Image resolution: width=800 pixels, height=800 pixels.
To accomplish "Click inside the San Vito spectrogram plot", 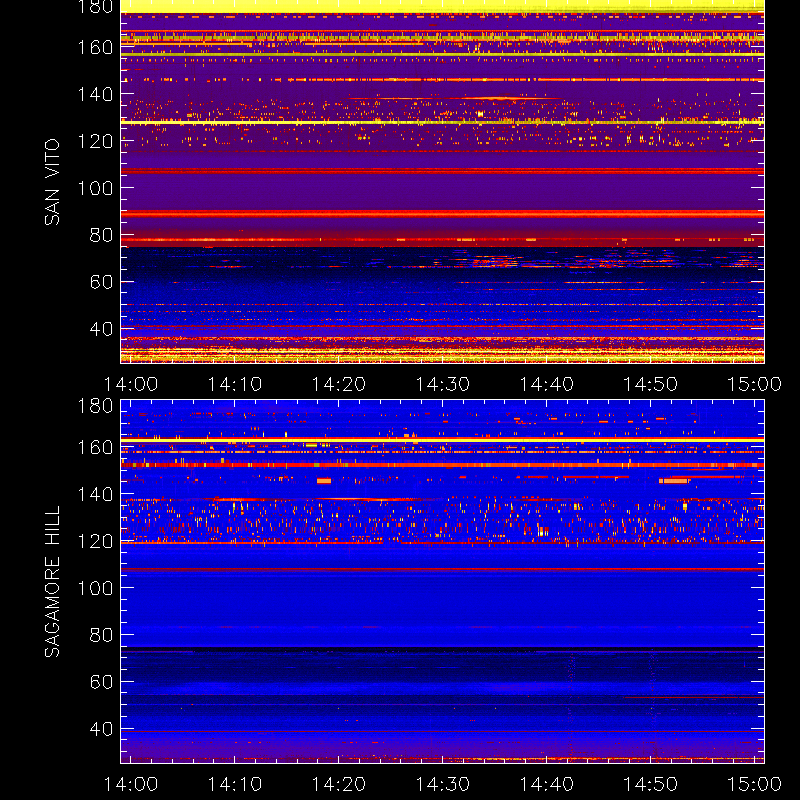I will [x=442, y=182].
